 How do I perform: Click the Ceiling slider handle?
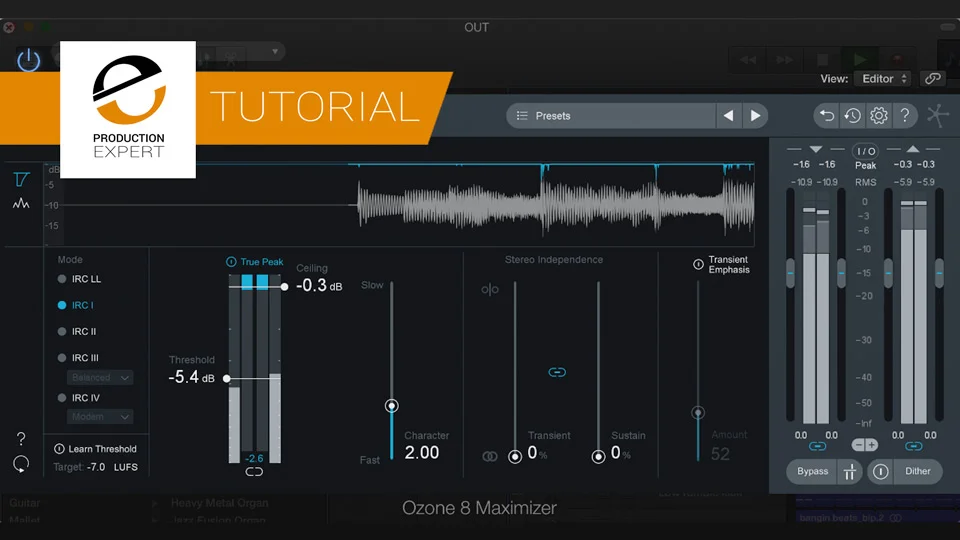pyautogui.click(x=284, y=287)
